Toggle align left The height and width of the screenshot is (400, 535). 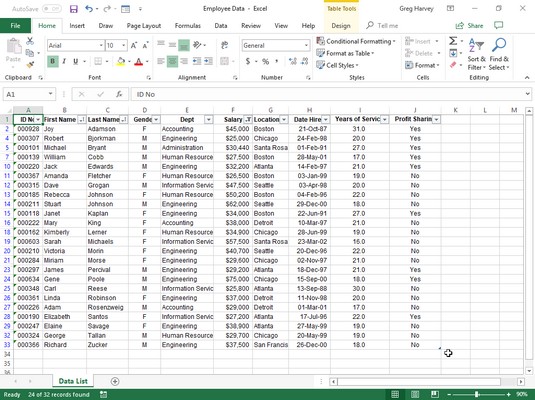[x=161, y=61]
